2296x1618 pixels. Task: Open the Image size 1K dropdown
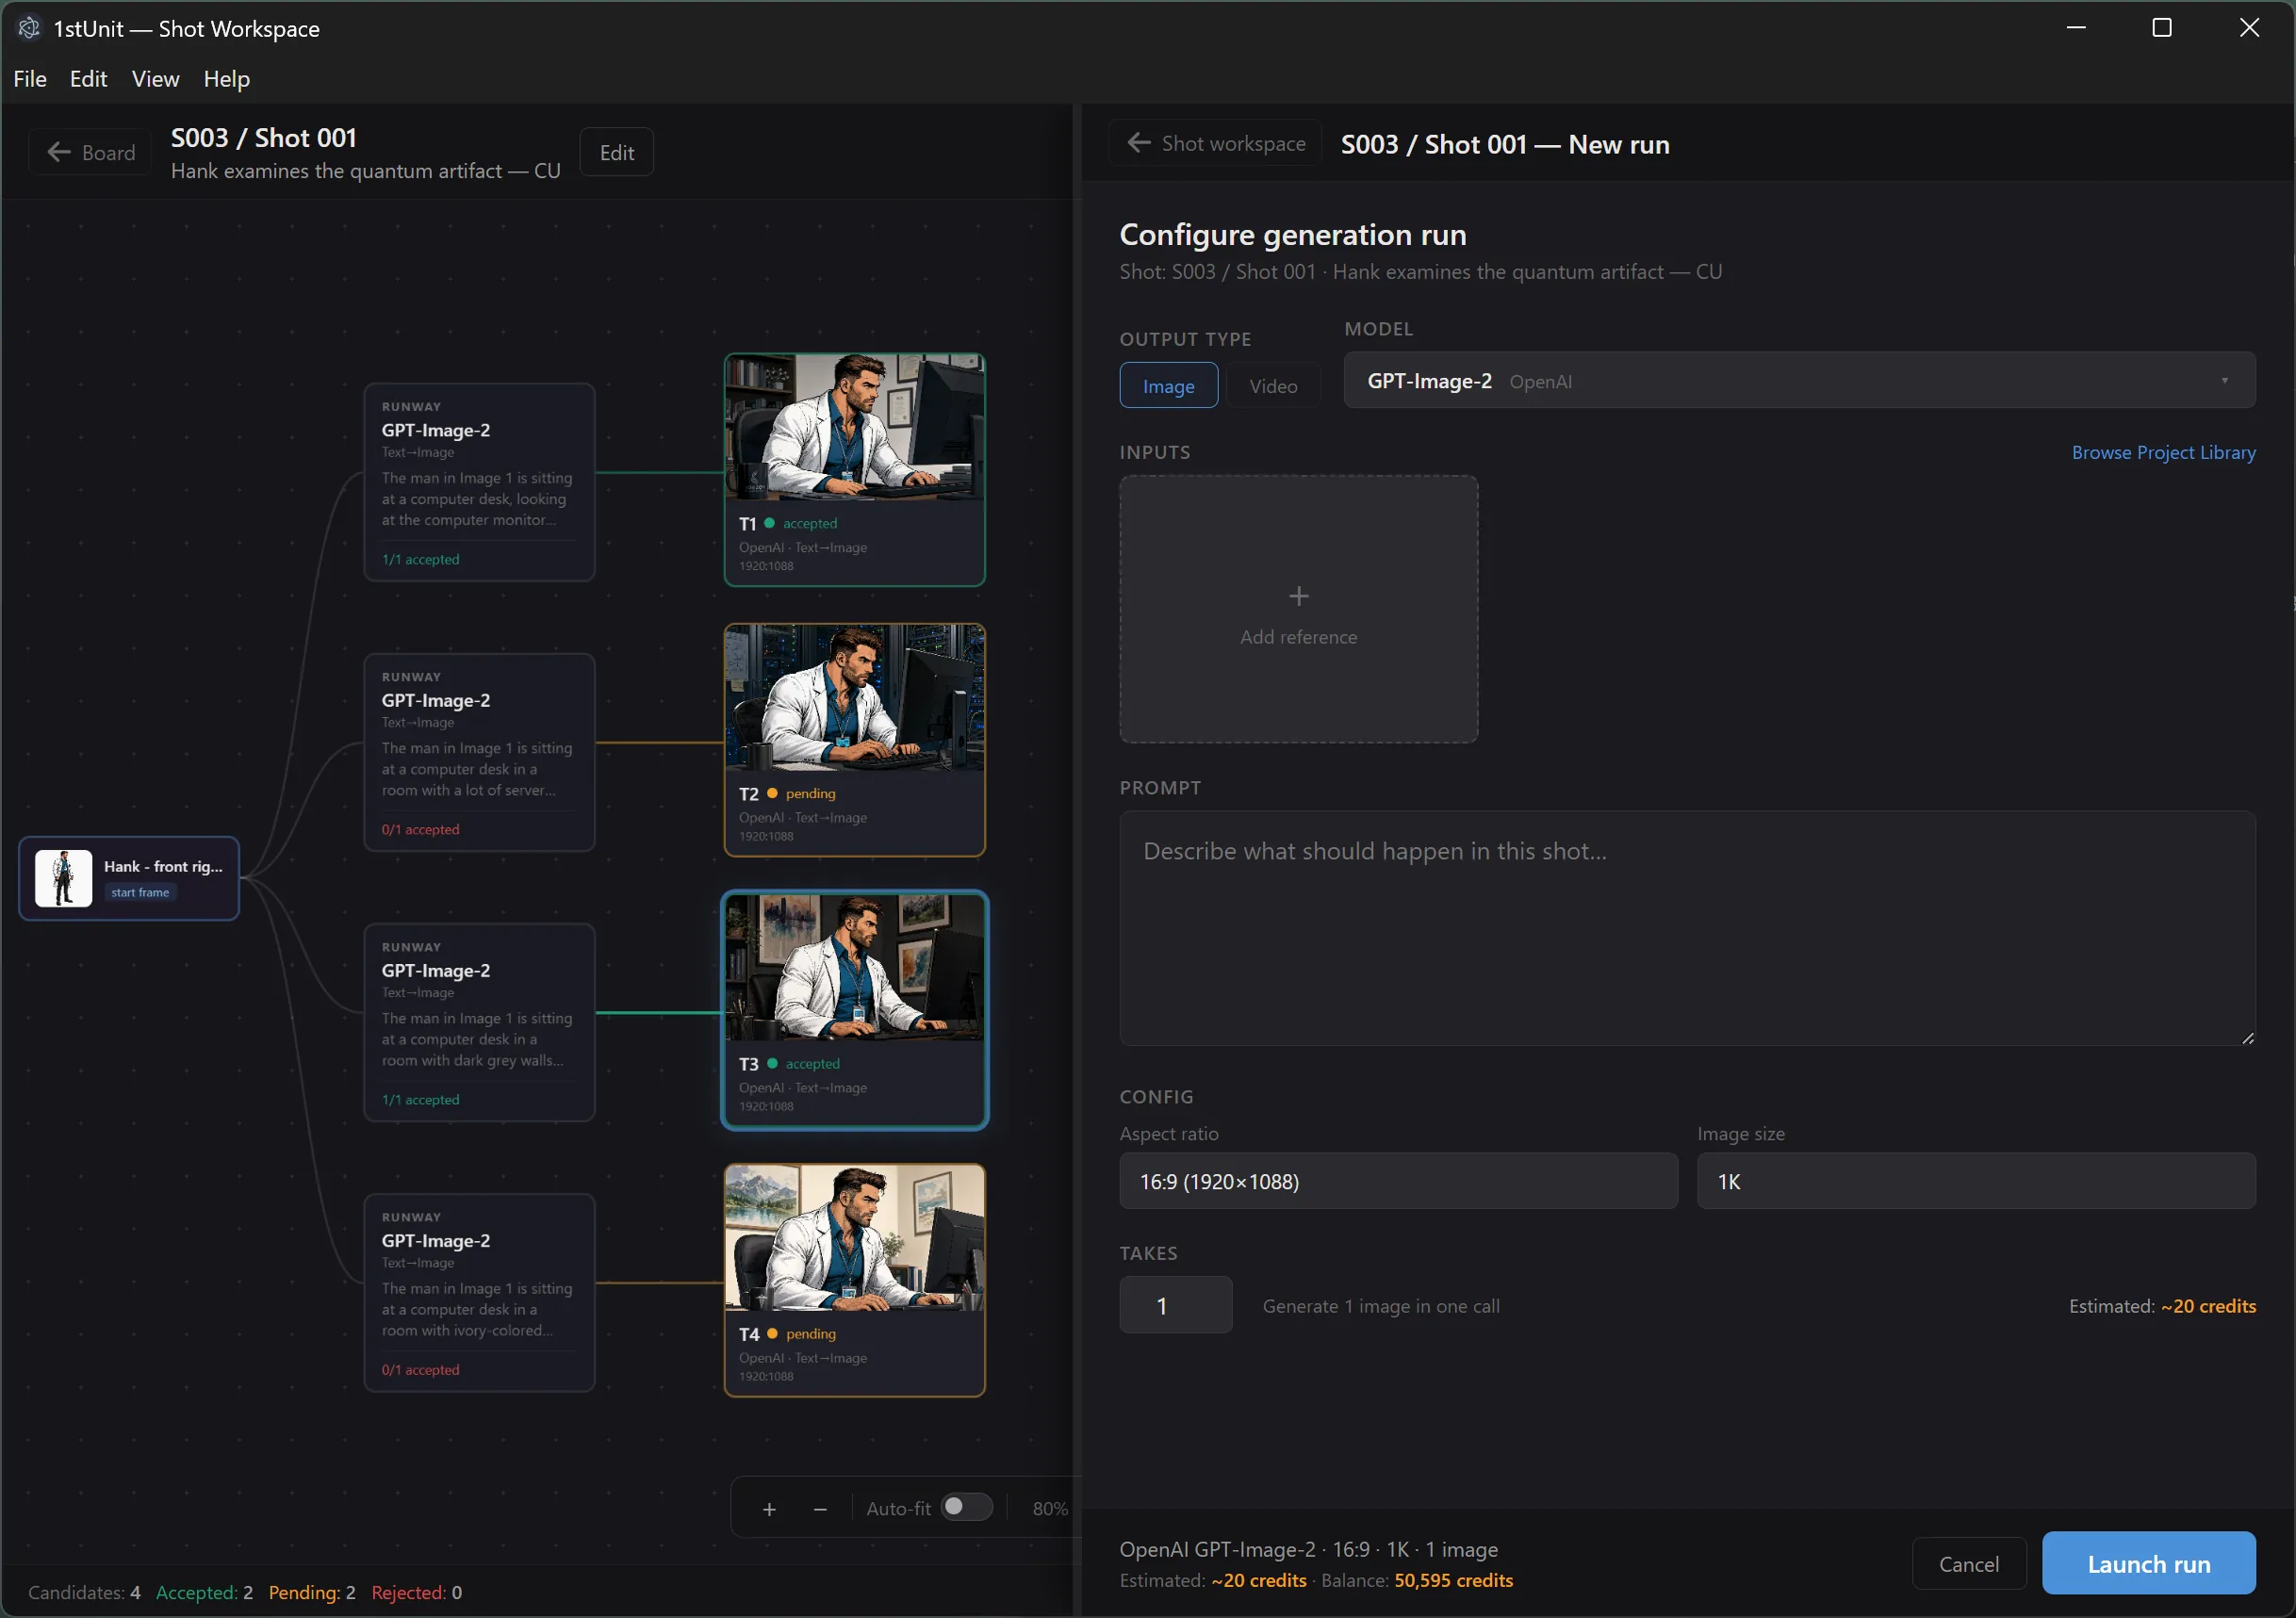[x=1976, y=1181]
